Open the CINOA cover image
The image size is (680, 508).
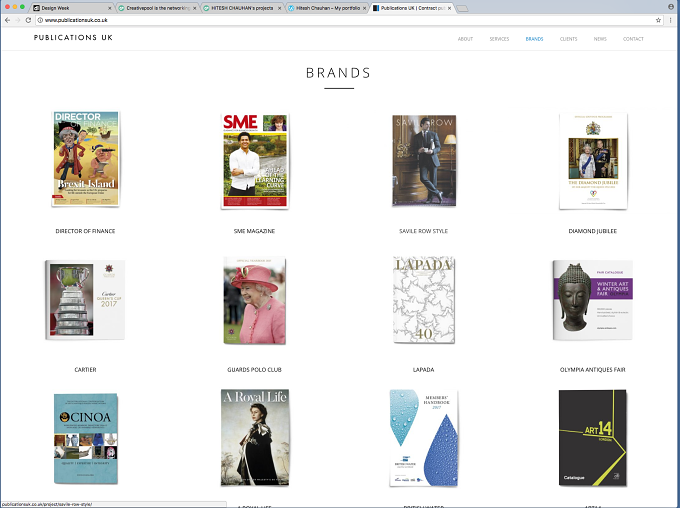click(x=86, y=439)
